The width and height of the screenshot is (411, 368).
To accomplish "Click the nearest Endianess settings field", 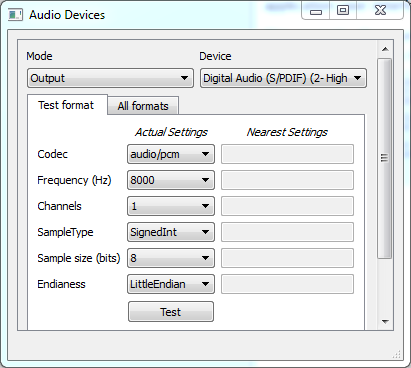I will click(287, 284).
